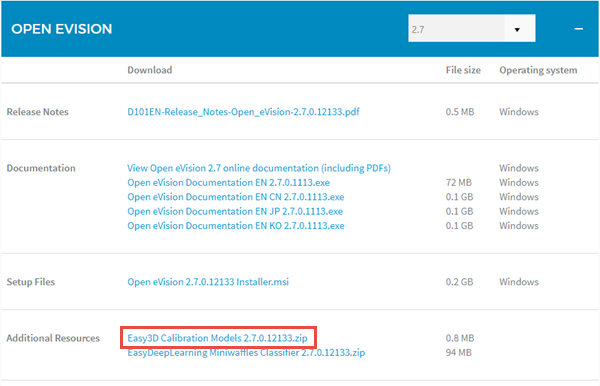Screen dimensions: 600x386
Task: Click the 0.8 MB file size value
Action: click(x=460, y=338)
